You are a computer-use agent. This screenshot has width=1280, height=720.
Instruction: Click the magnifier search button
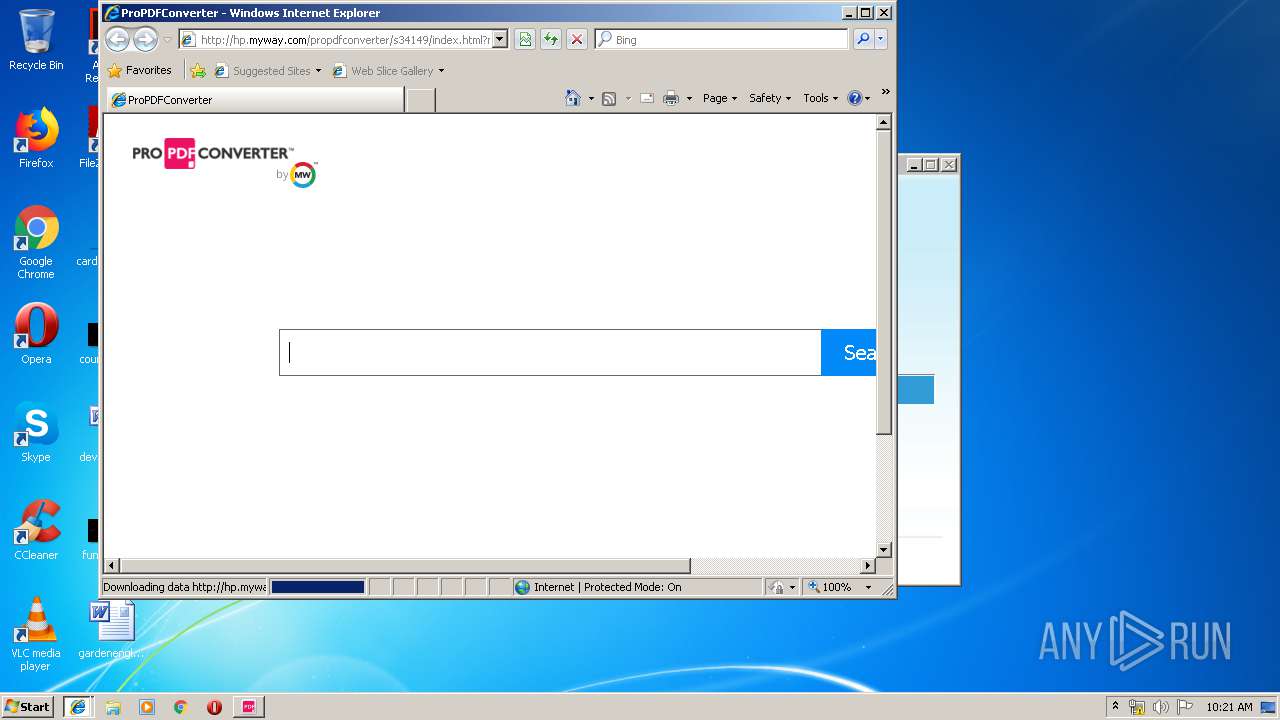click(x=863, y=40)
